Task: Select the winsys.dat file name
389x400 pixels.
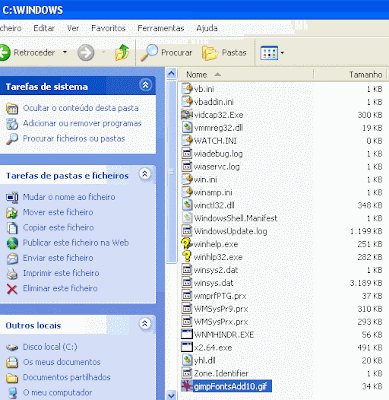Action: point(213,283)
